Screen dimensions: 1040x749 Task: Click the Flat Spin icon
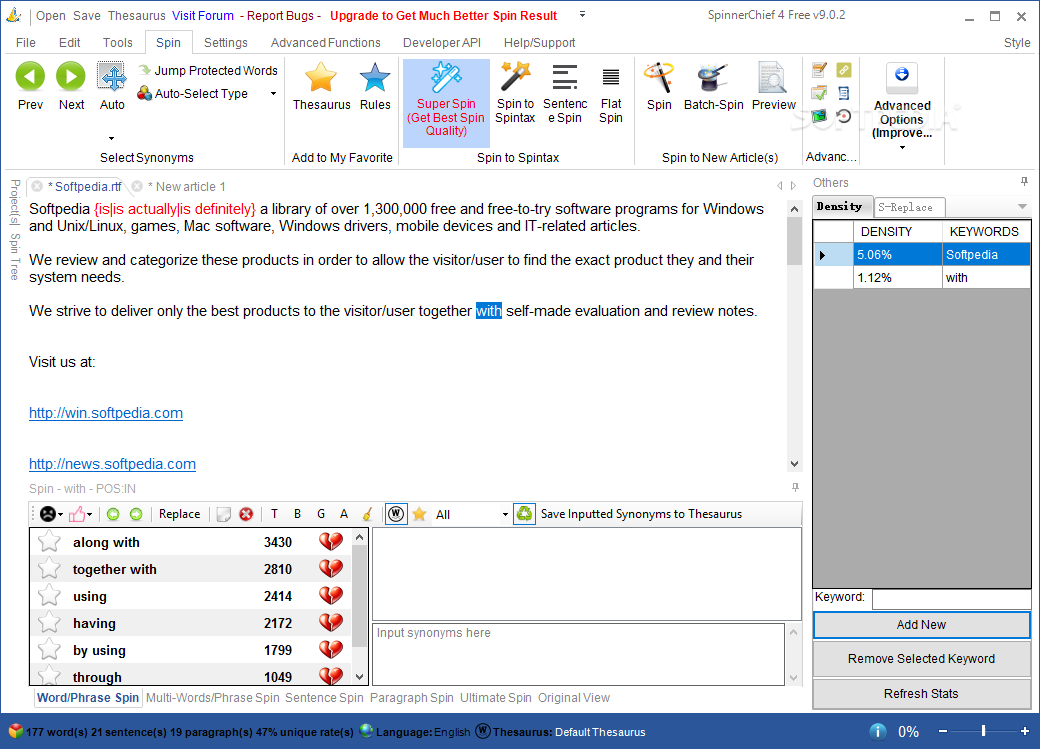[x=611, y=77]
